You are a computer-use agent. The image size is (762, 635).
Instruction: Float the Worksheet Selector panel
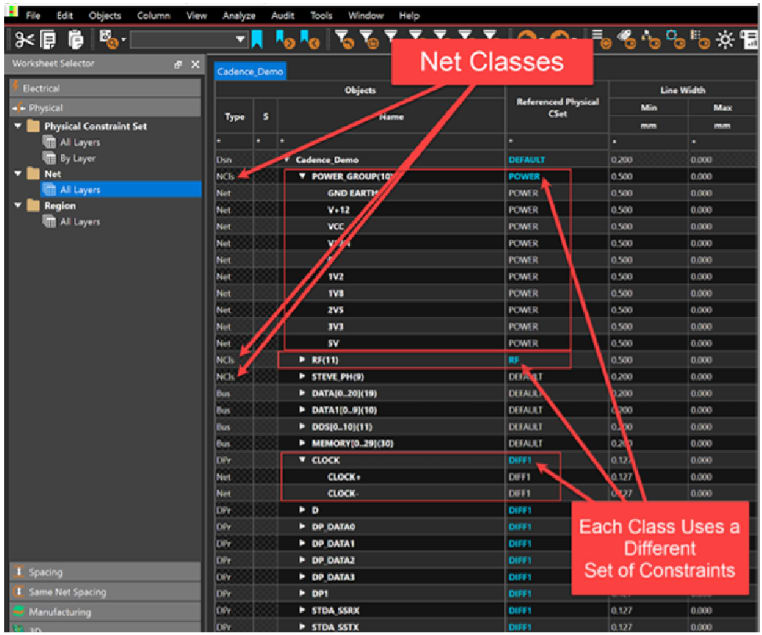(x=178, y=64)
